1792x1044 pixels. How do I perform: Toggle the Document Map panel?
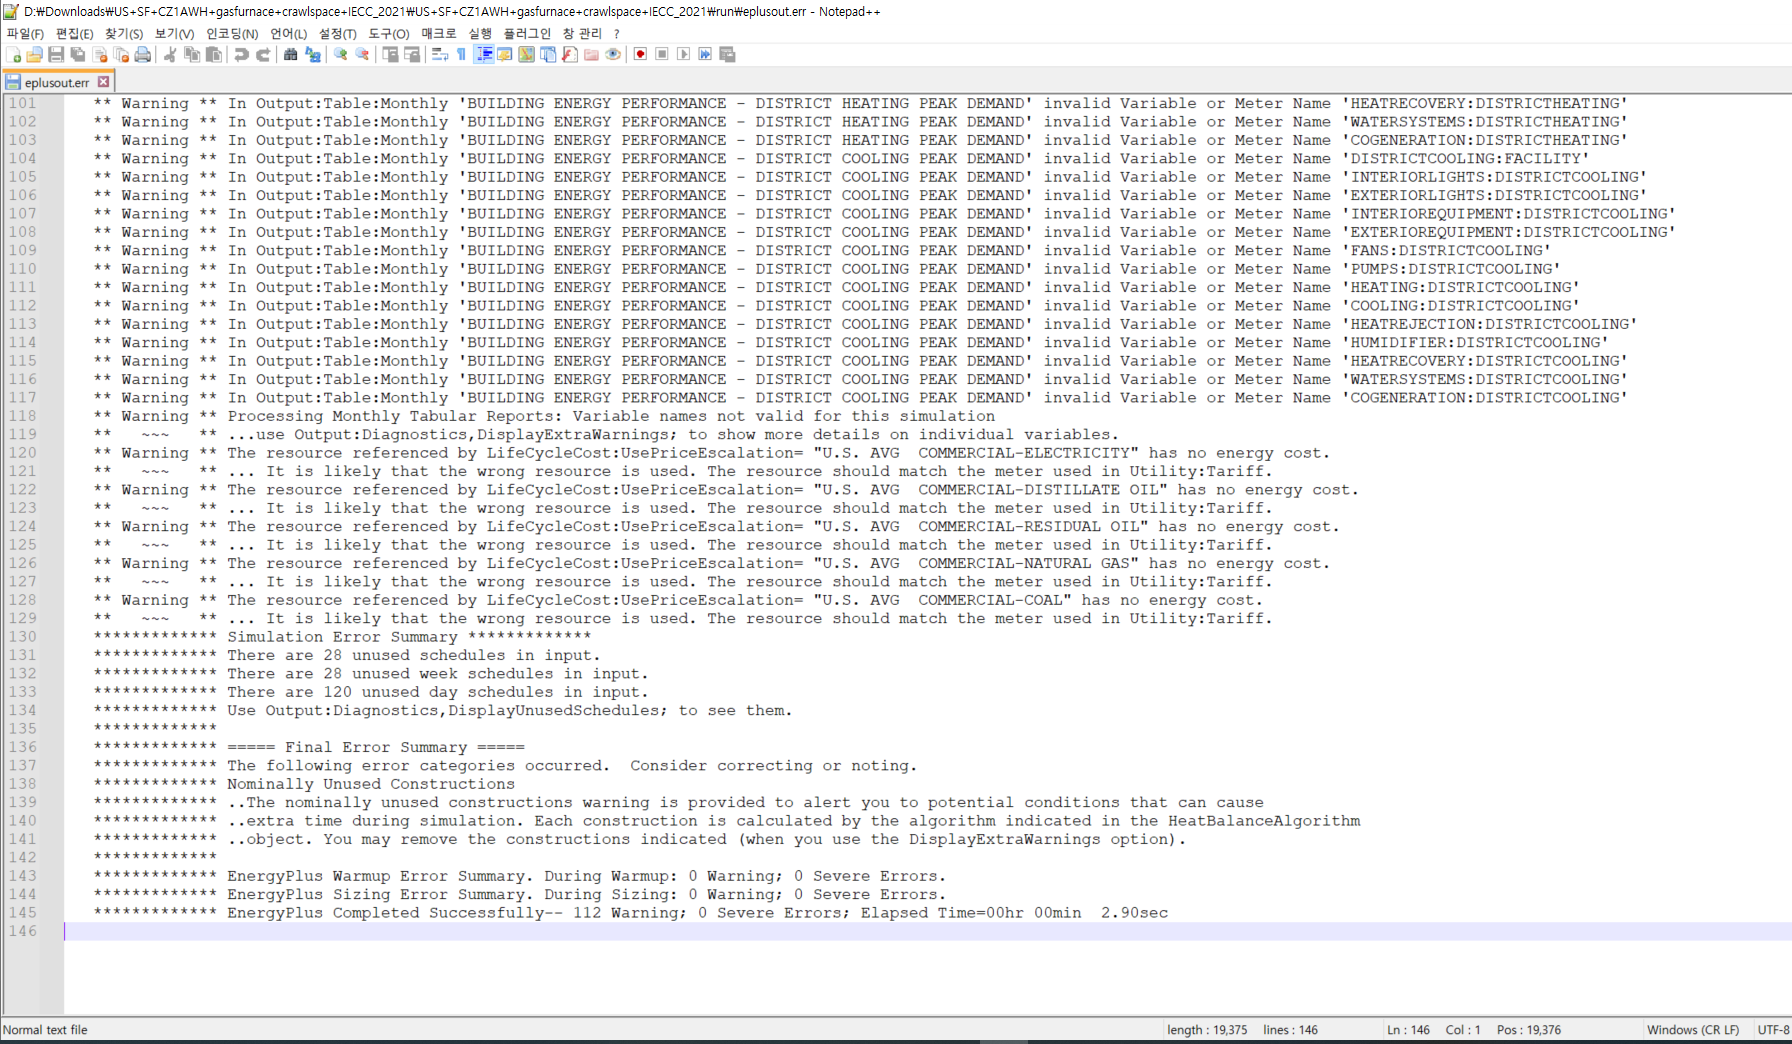tap(526, 54)
